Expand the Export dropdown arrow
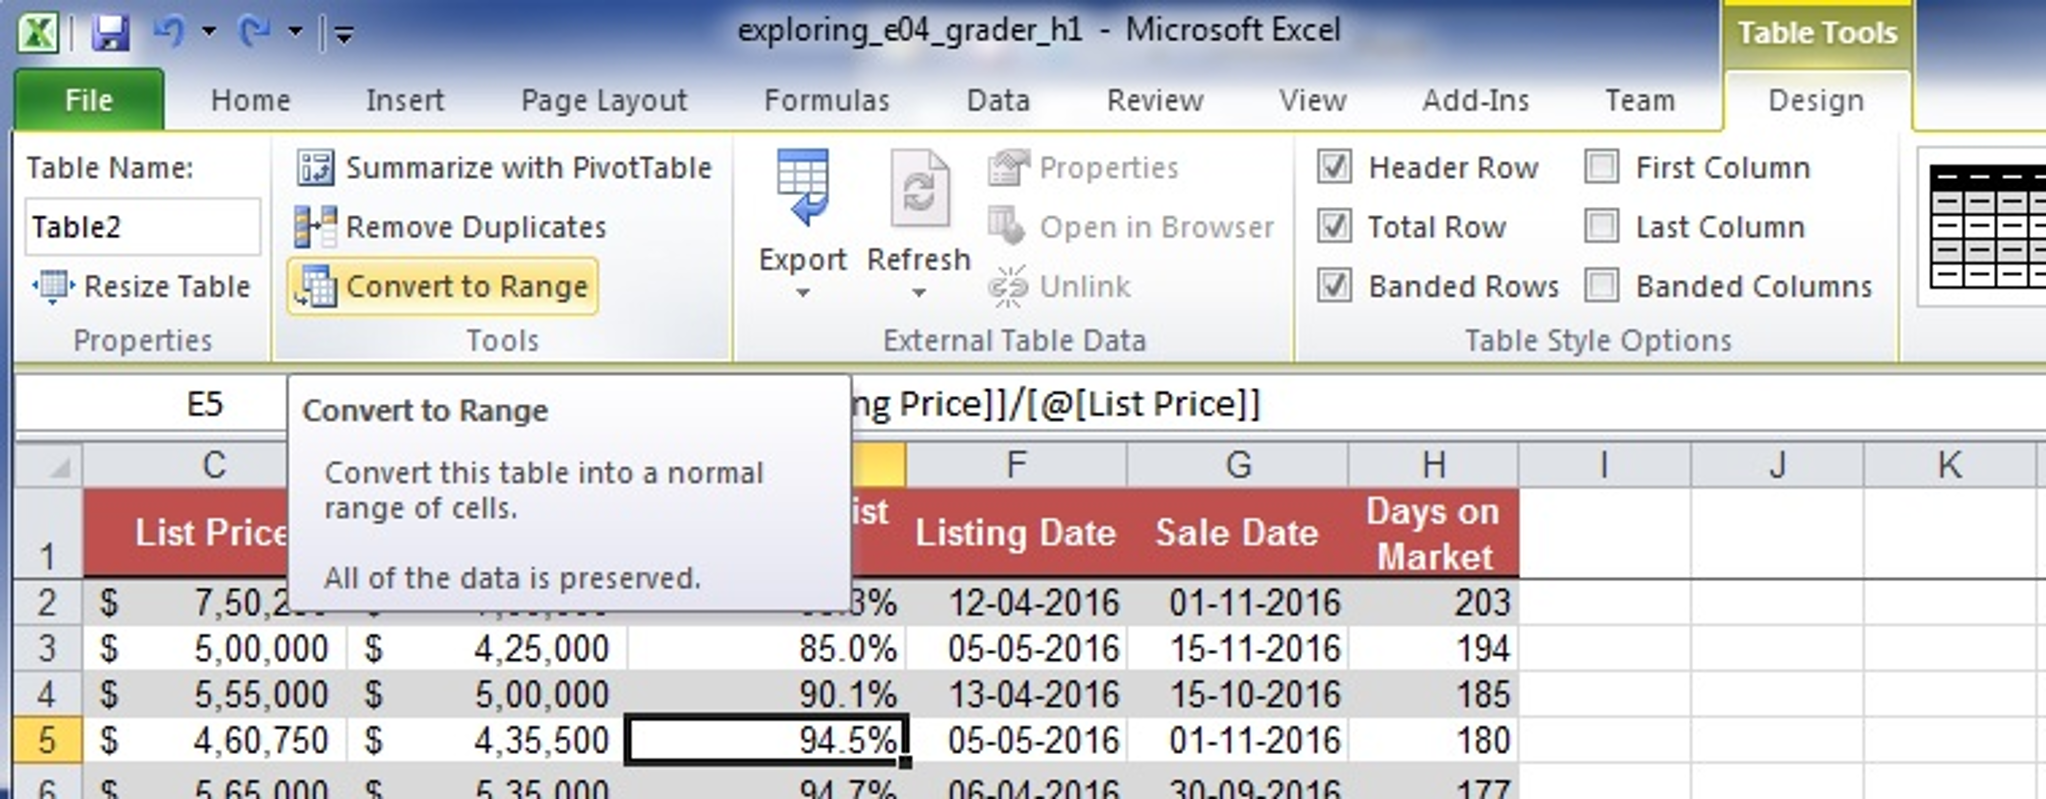Image resolution: width=2046 pixels, height=799 pixels. click(x=803, y=293)
